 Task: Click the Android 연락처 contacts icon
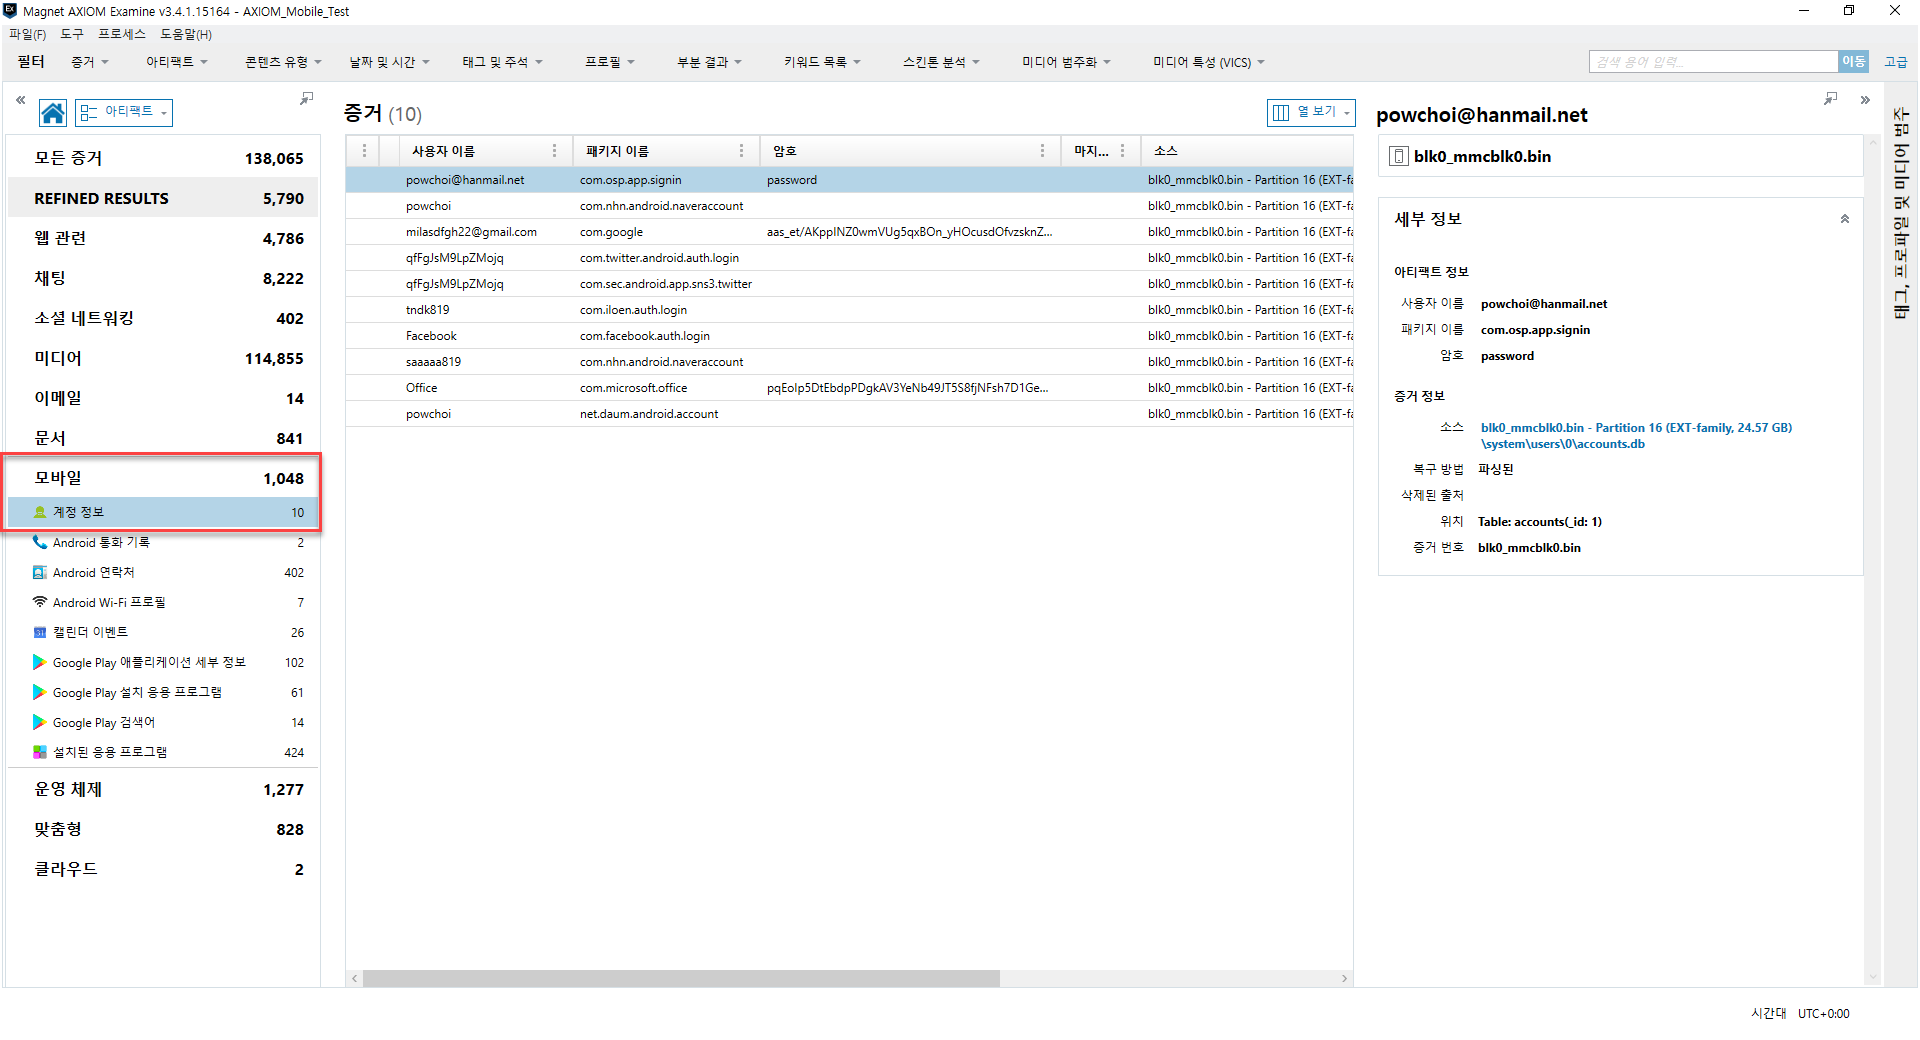coord(40,572)
